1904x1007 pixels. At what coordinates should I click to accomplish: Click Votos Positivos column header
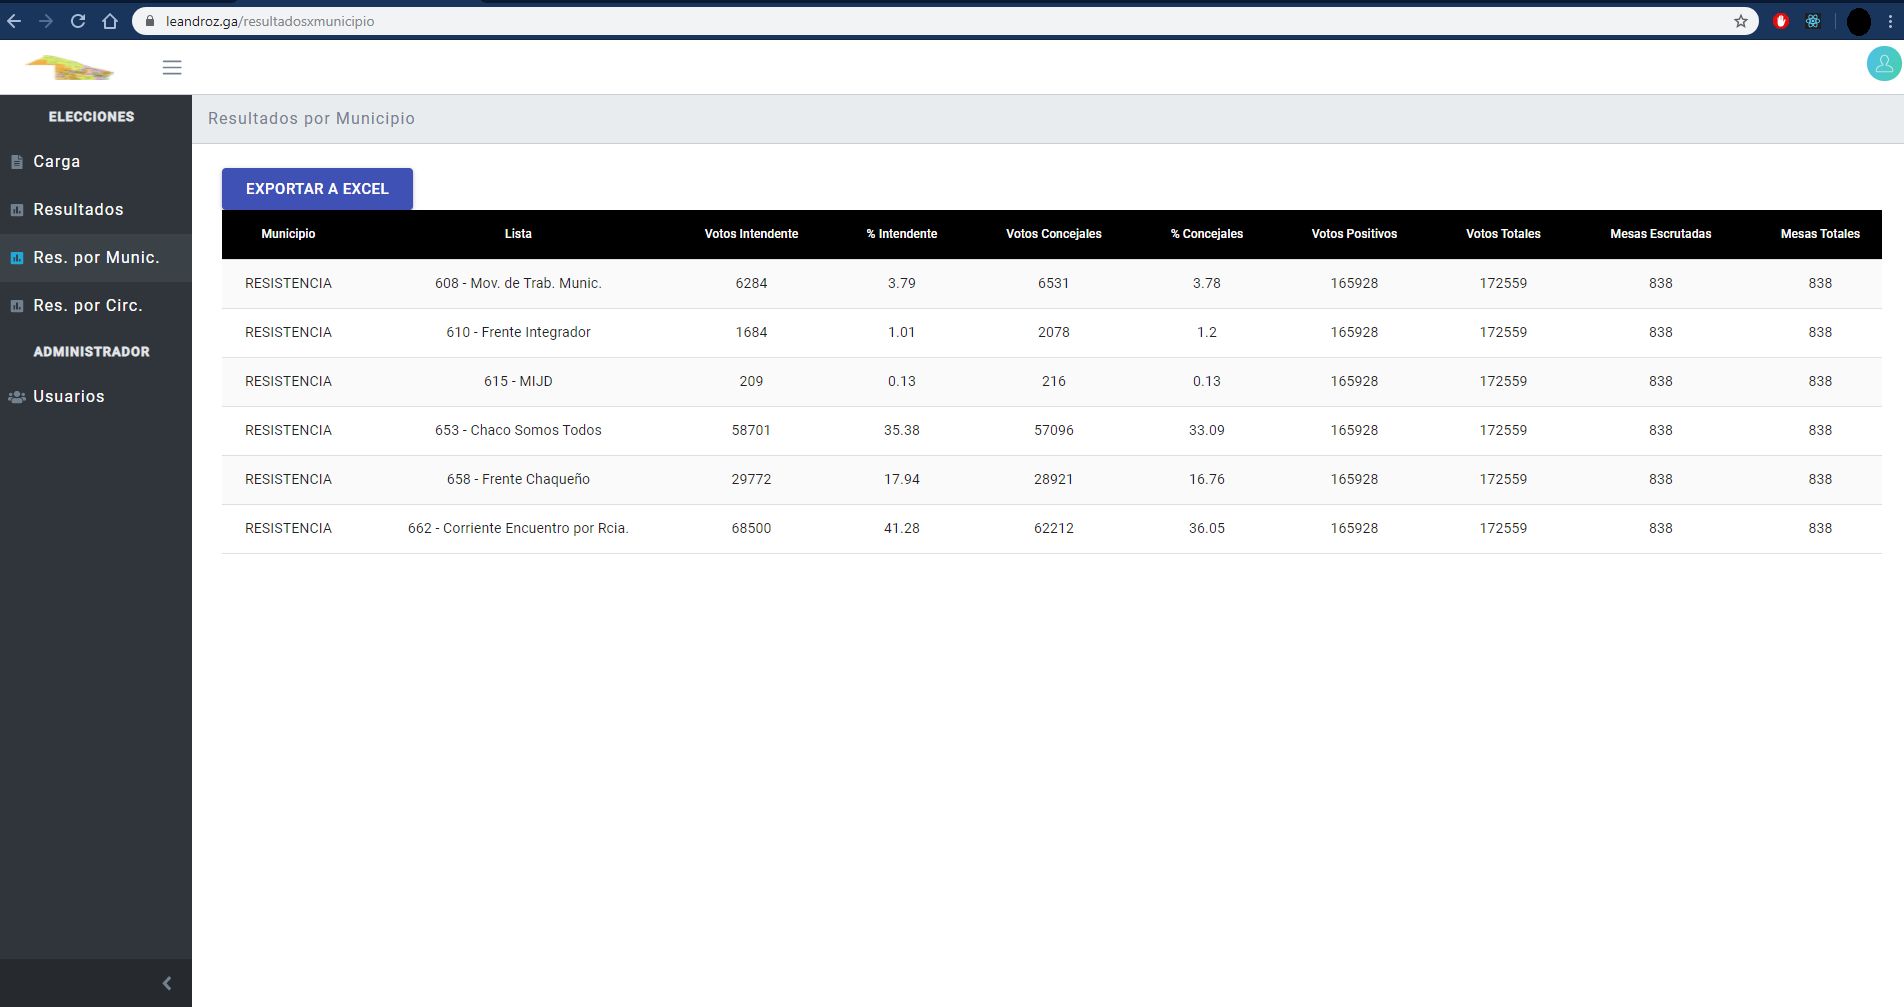click(x=1354, y=234)
